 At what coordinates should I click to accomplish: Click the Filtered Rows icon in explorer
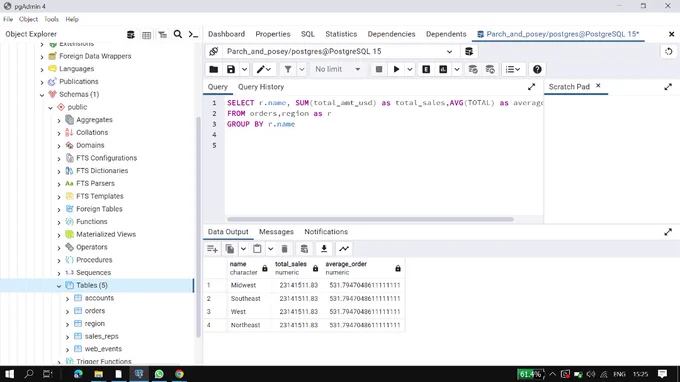pyautogui.click(x=163, y=34)
